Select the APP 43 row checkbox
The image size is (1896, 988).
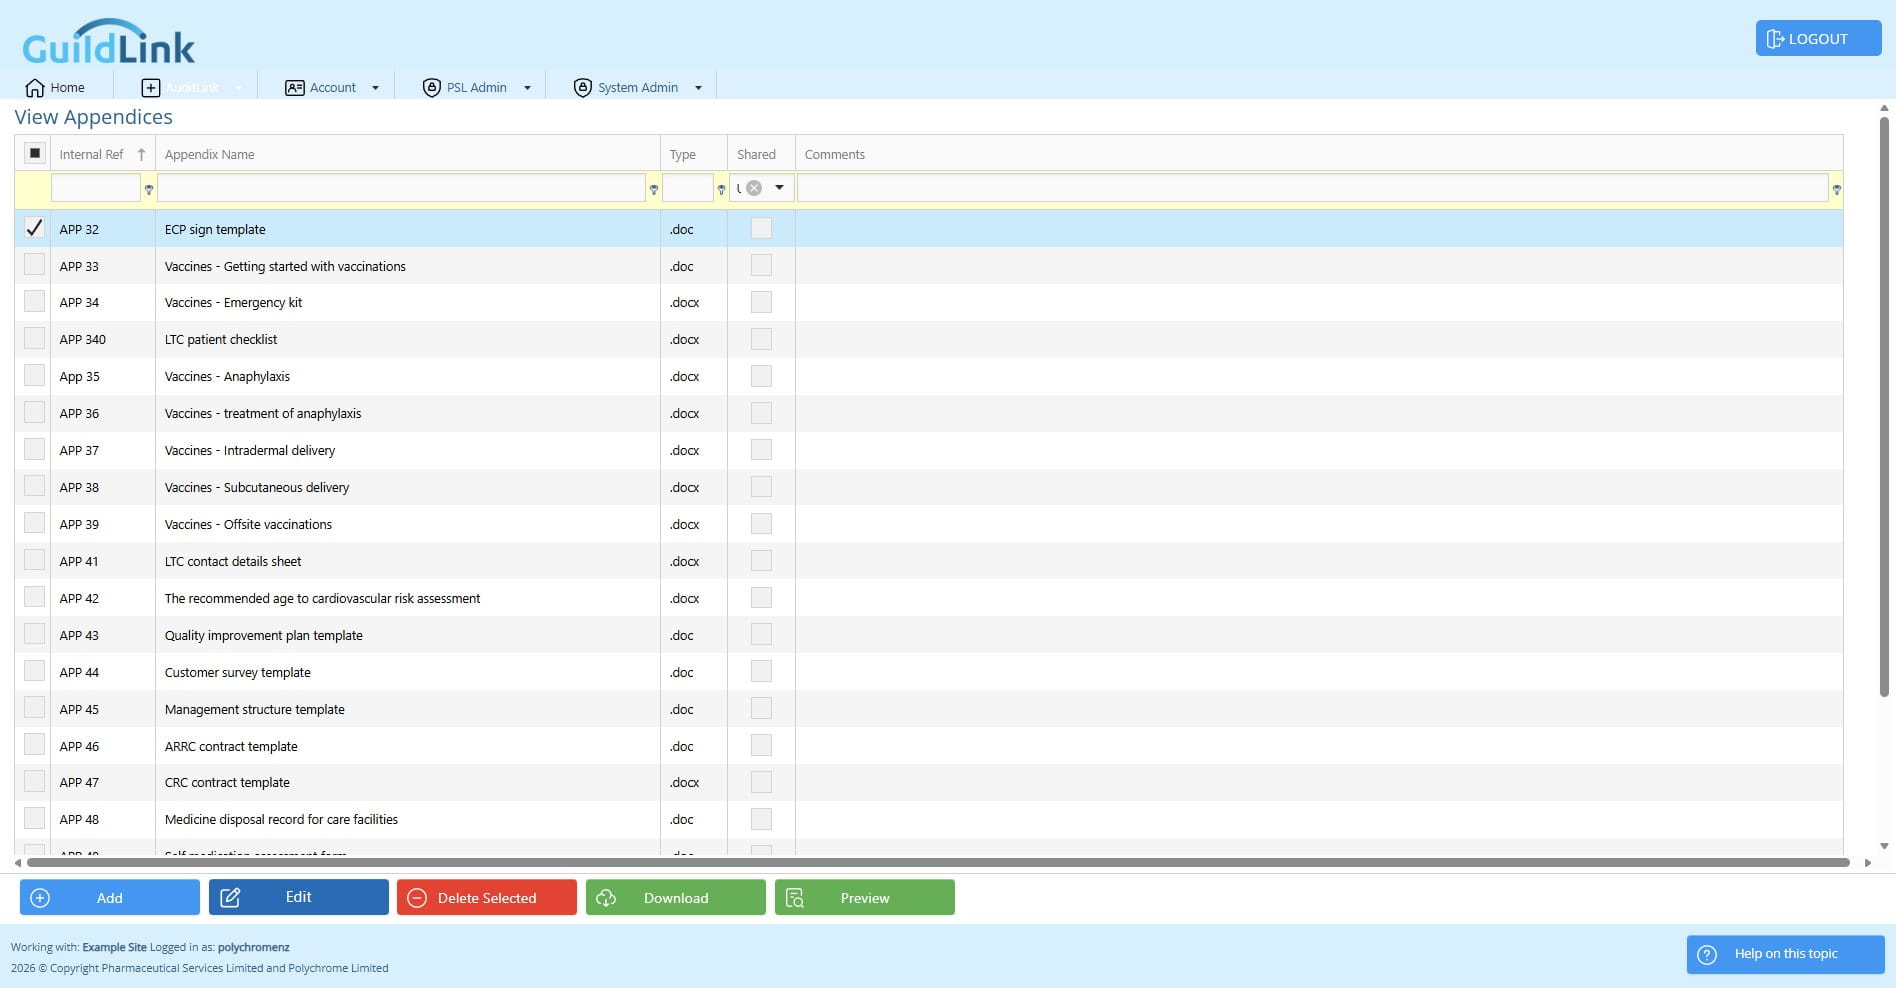pyautogui.click(x=35, y=634)
